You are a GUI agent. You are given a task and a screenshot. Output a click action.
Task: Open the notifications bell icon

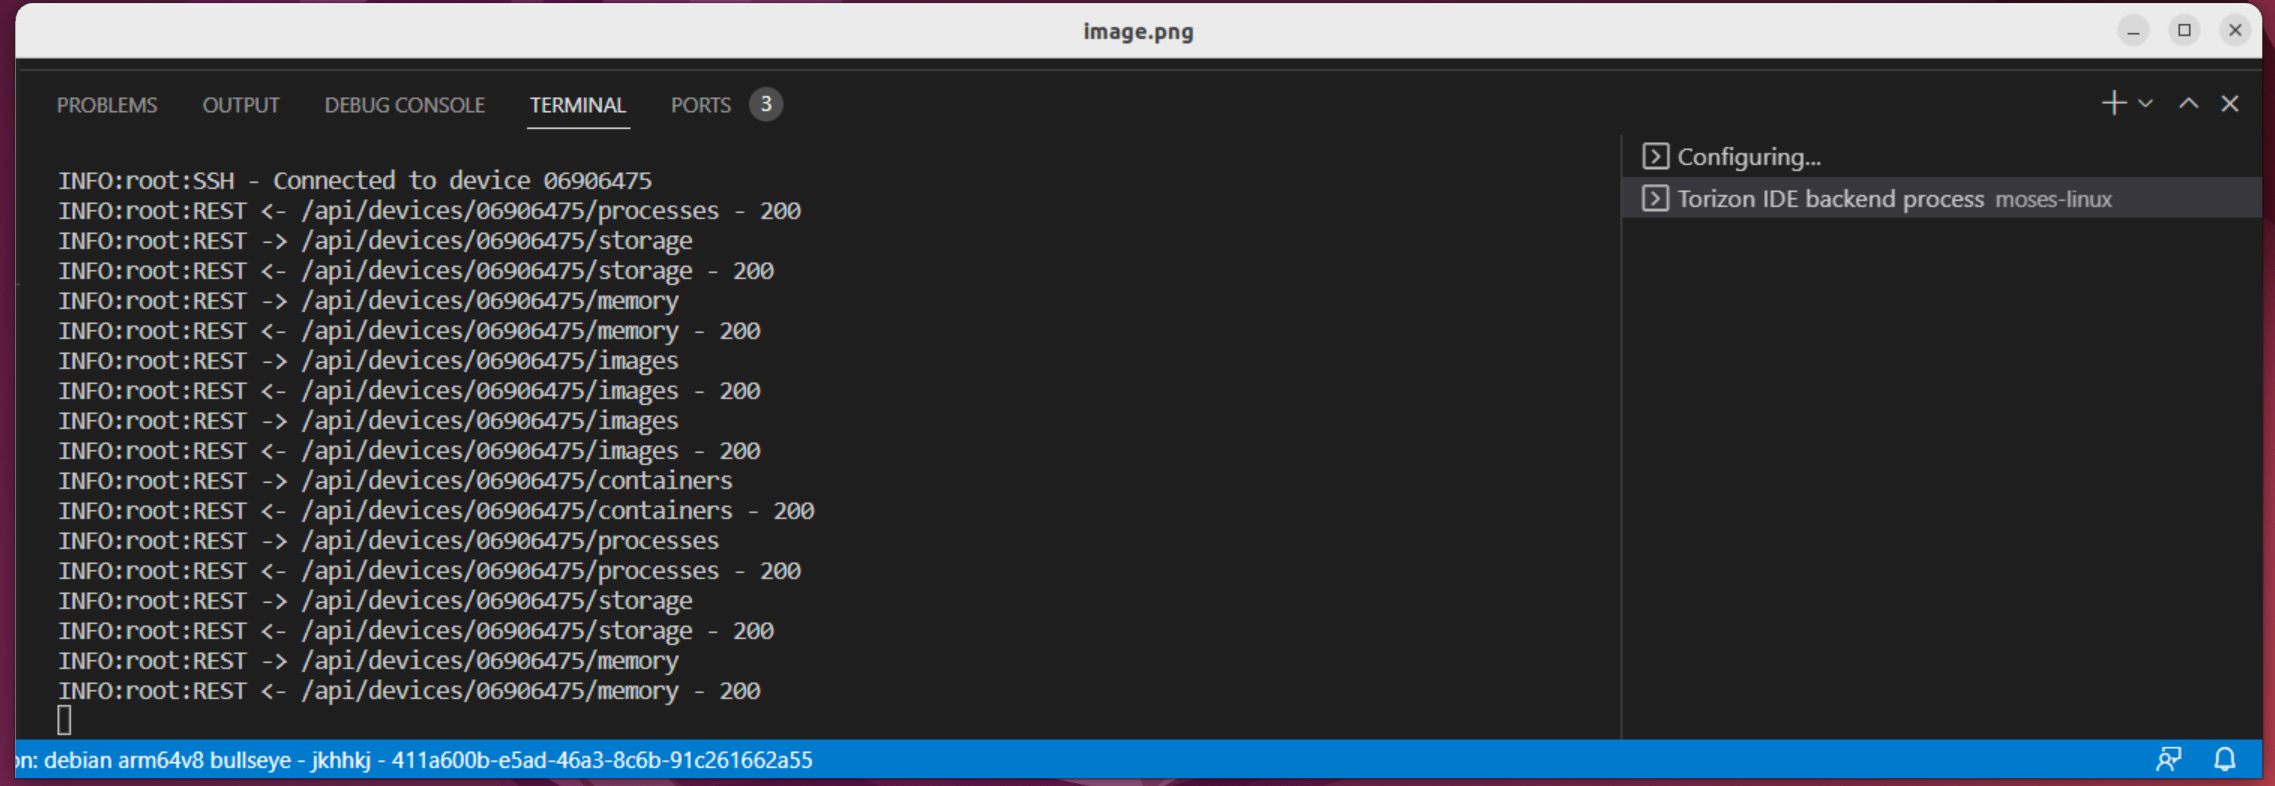tap(2224, 760)
